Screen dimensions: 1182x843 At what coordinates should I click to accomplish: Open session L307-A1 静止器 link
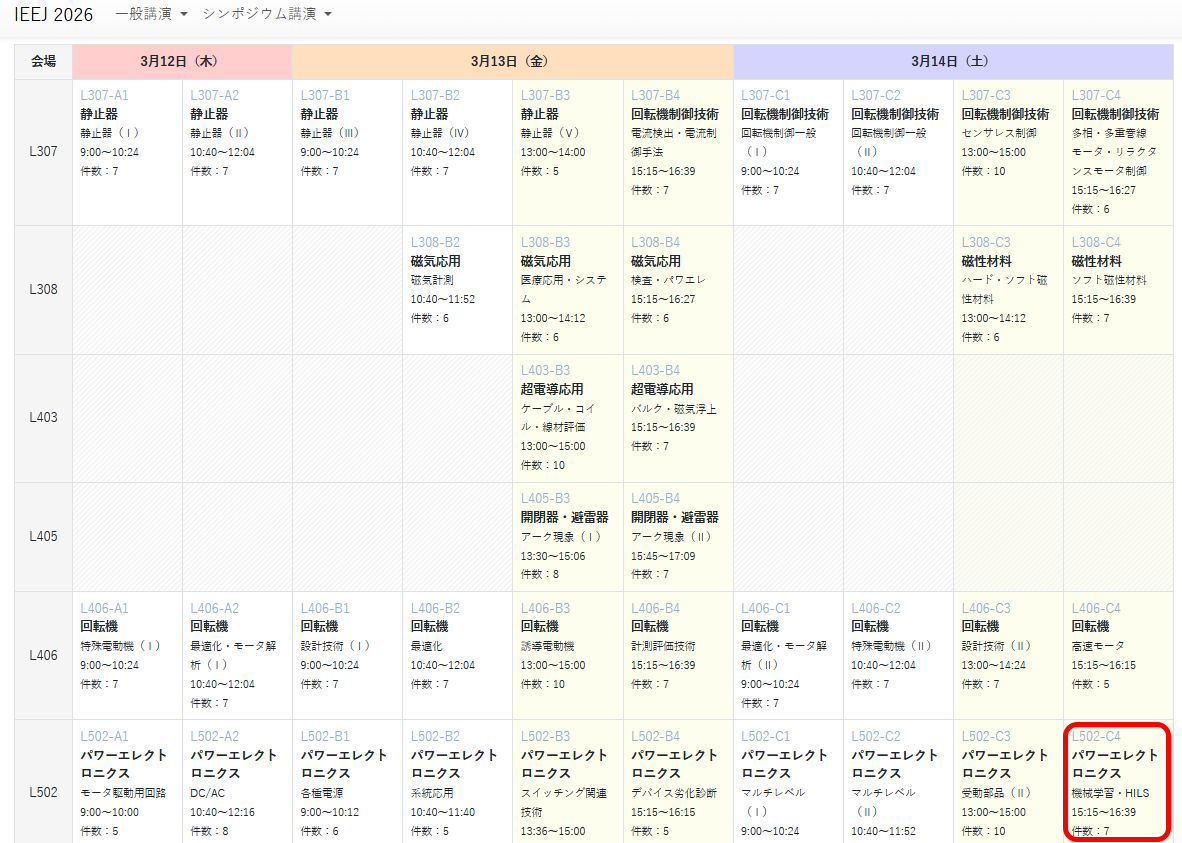[104, 96]
